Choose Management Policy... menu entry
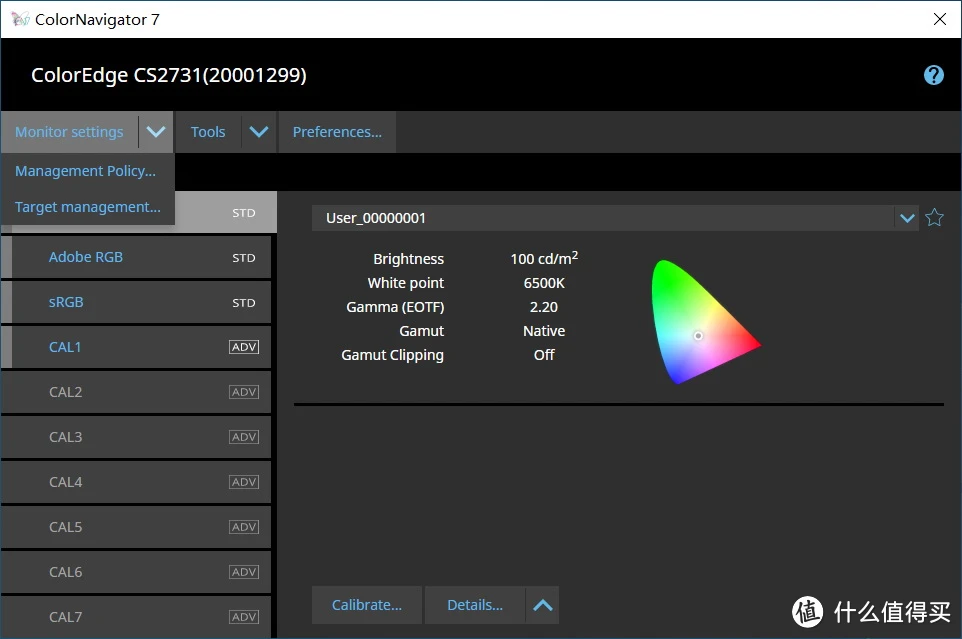Image resolution: width=962 pixels, height=639 pixels. pos(85,170)
